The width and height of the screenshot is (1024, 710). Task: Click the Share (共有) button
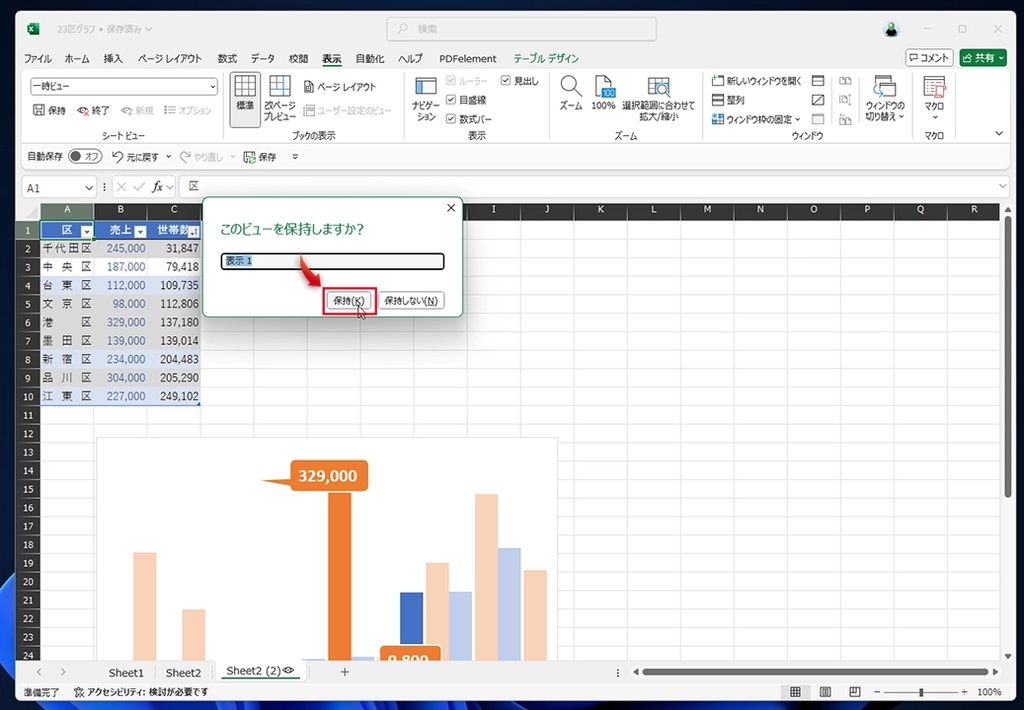983,58
